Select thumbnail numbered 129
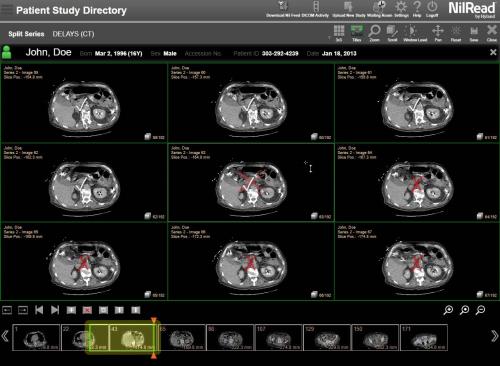This screenshot has height=366, width=500. tap(327, 338)
